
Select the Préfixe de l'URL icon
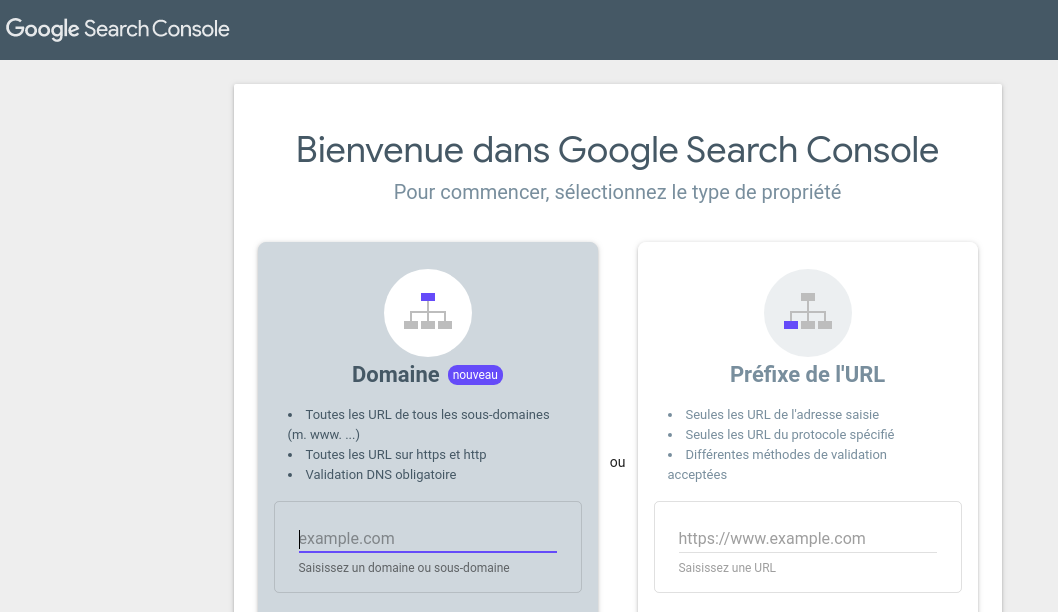(x=808, y=312)
